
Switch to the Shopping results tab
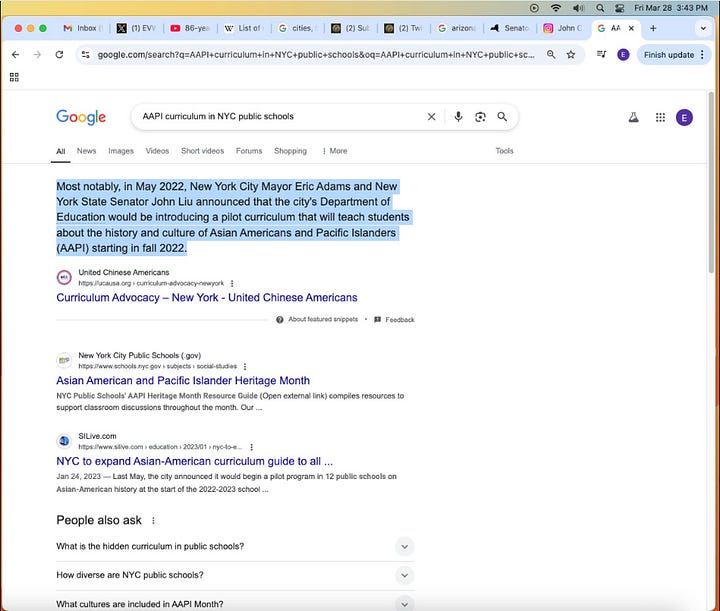(290, 151)
